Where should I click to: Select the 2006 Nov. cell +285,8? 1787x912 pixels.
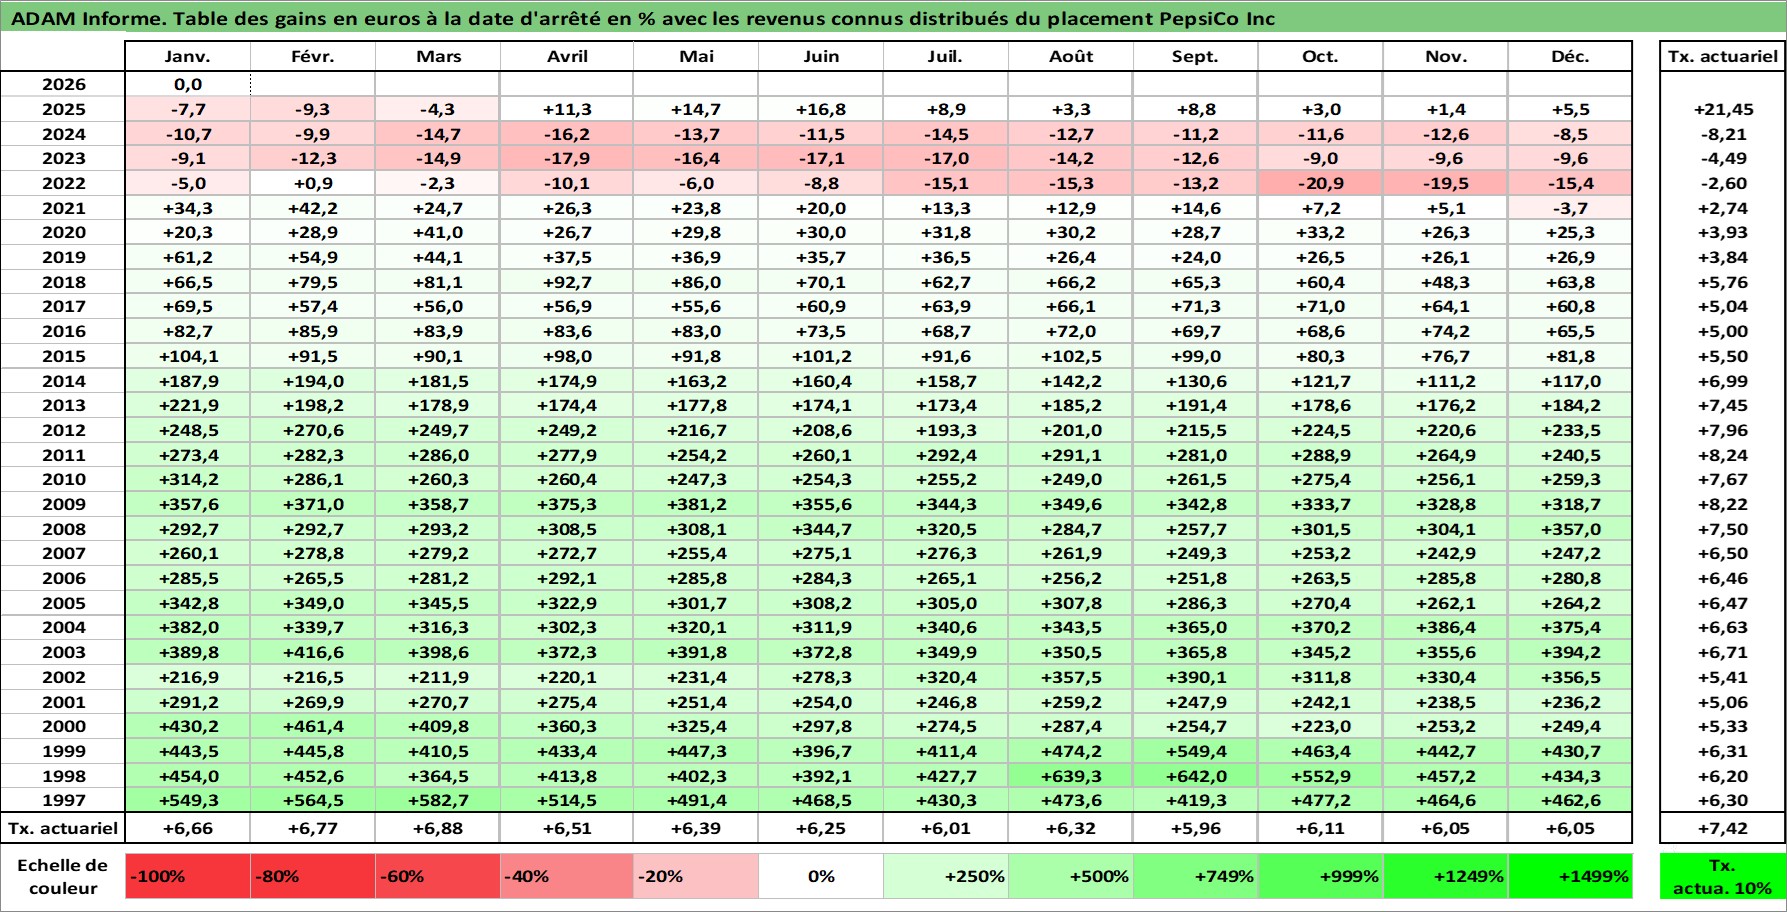pyautogui.click(x=1445, y=578)
